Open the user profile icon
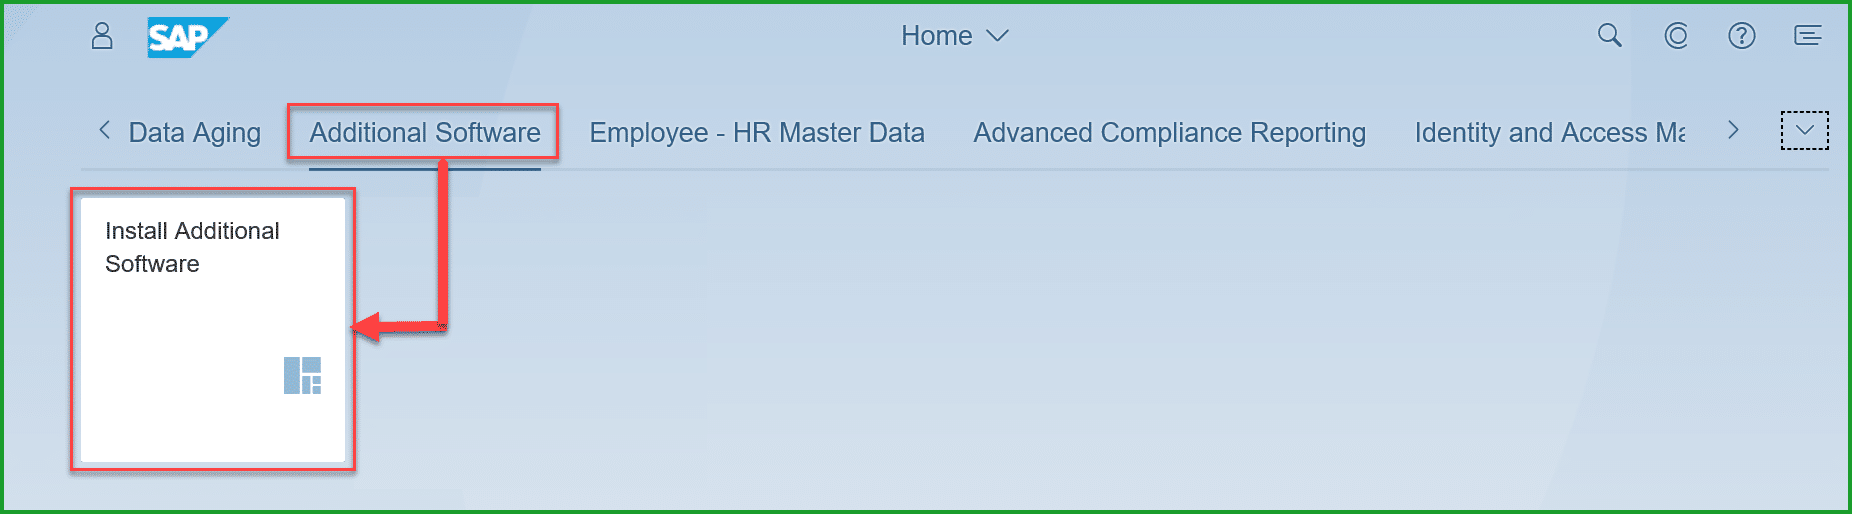The width and height of the screenshot is (1852, 514). point(102,37)
